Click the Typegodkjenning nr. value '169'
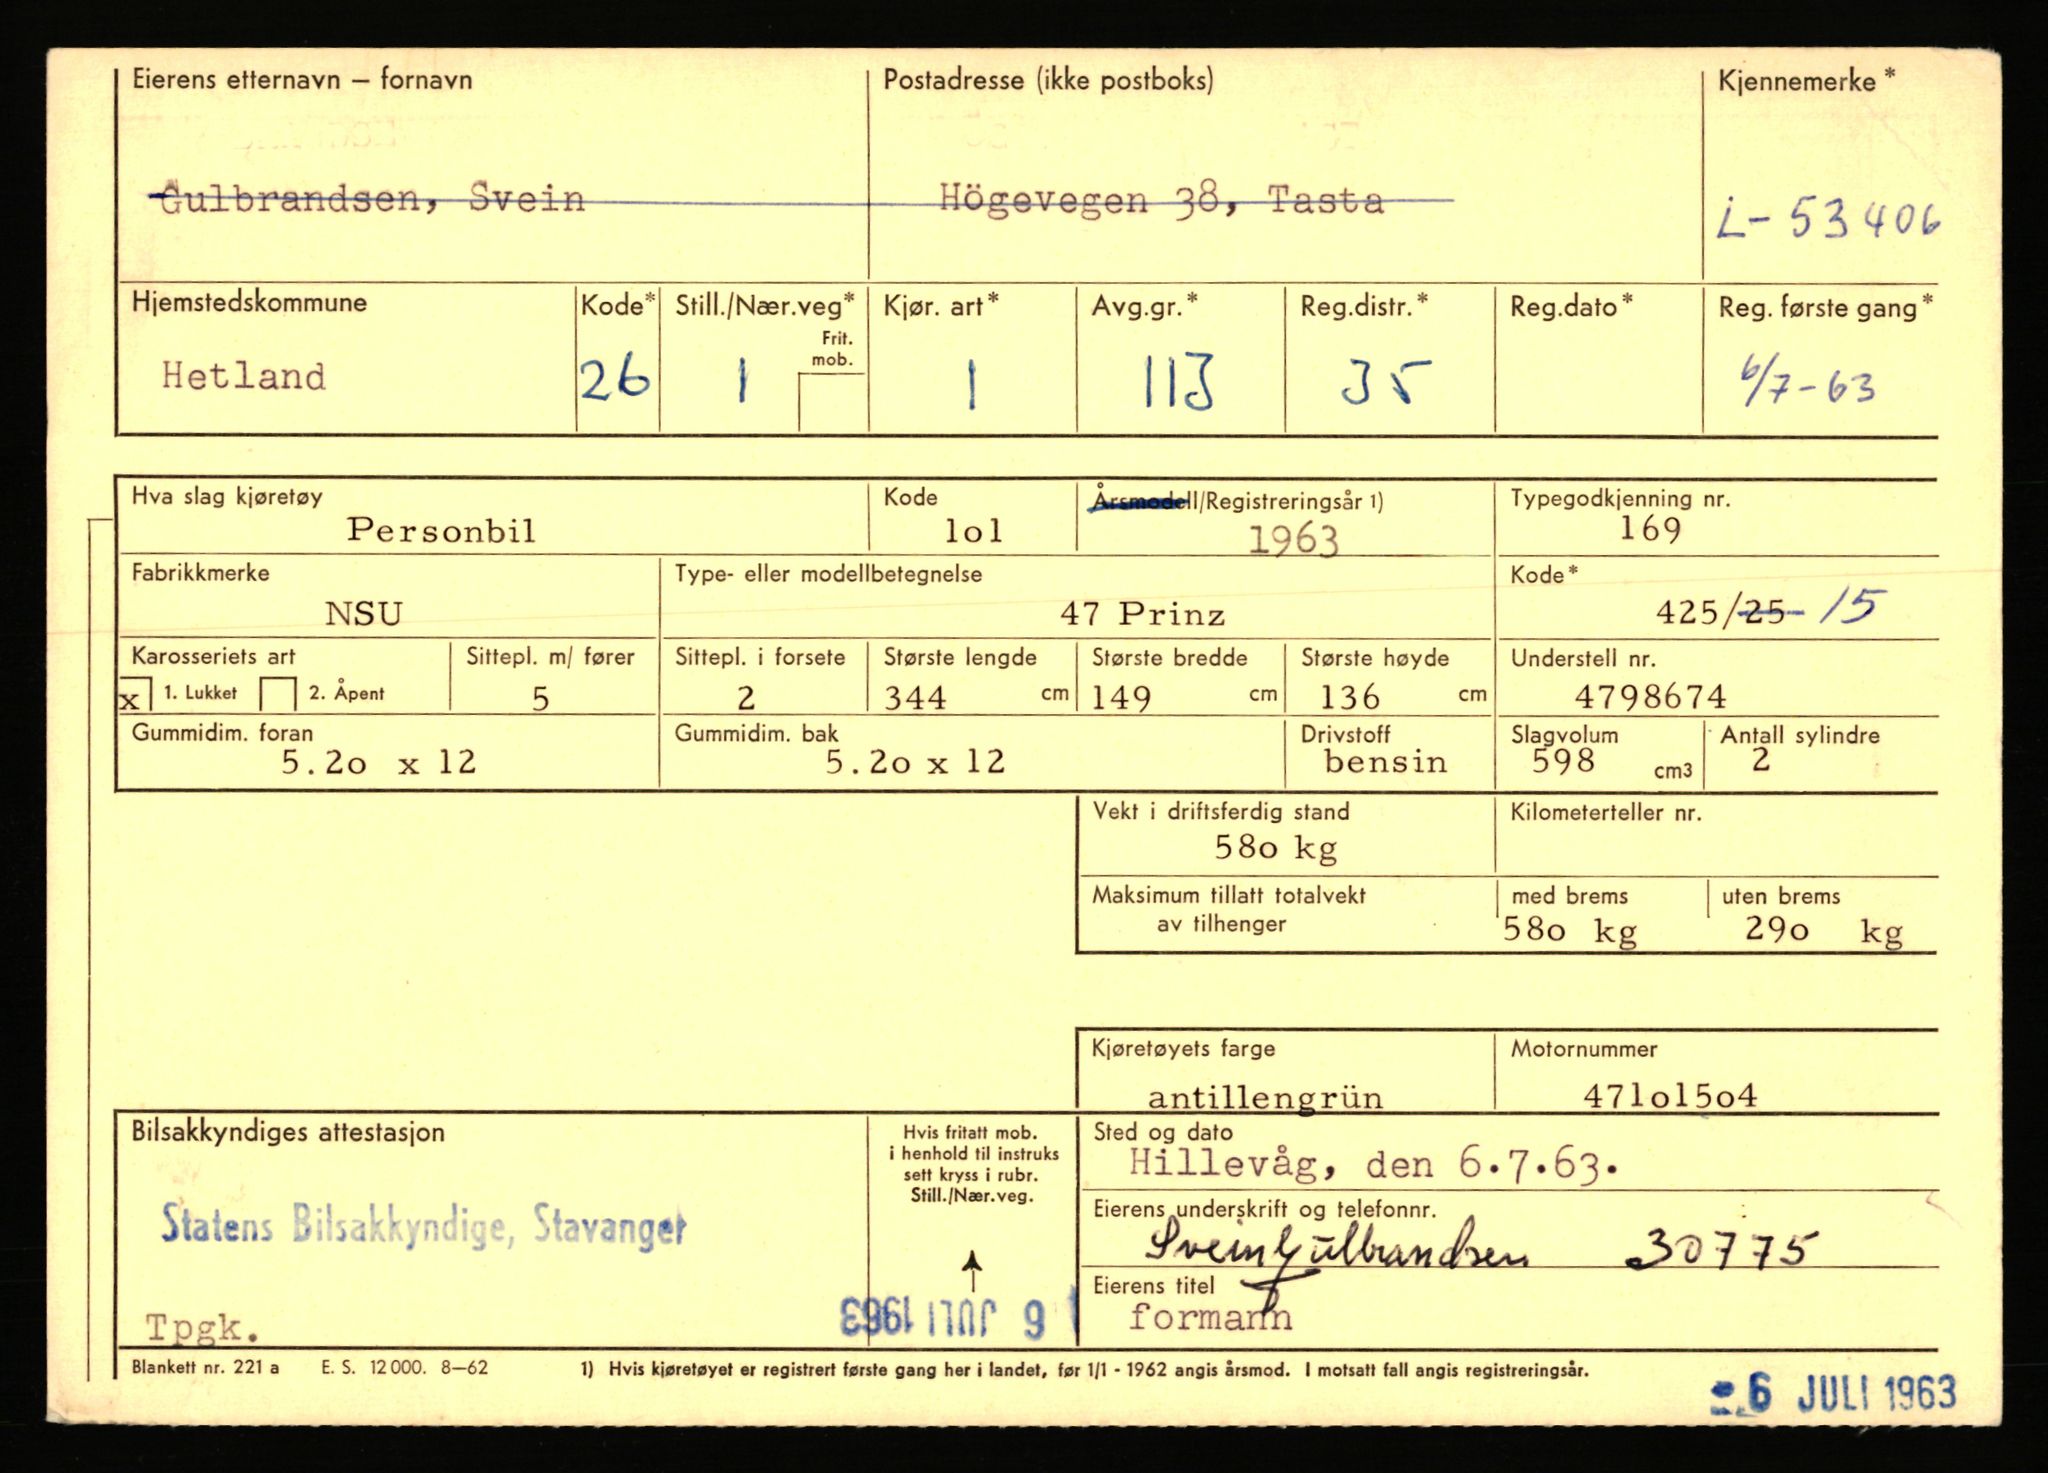 click(x=1650, y=529)
